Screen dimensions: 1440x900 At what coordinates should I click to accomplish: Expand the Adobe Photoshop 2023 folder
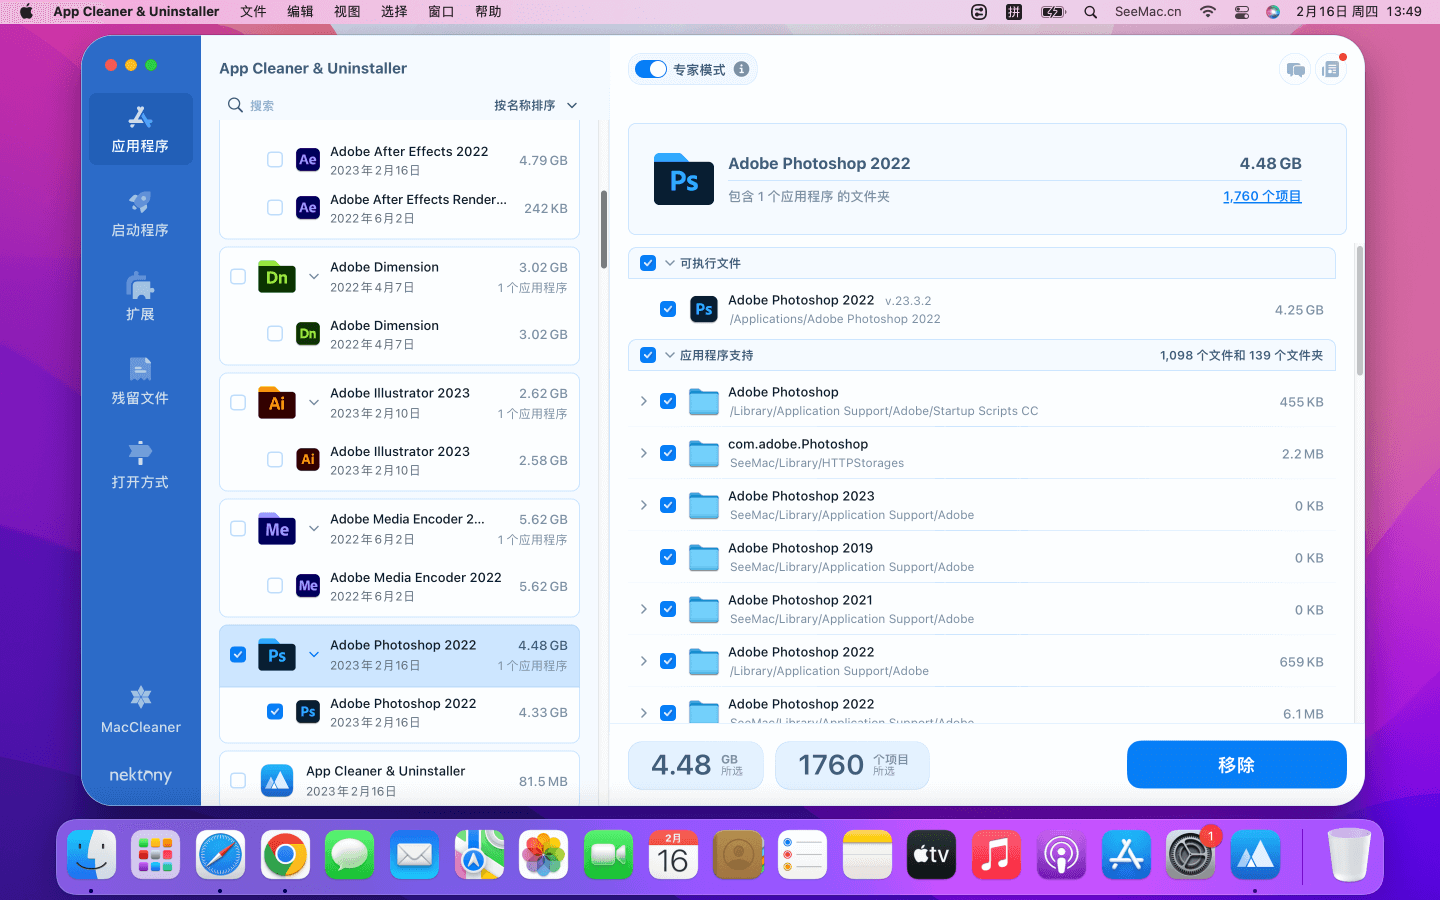point(643,505)
